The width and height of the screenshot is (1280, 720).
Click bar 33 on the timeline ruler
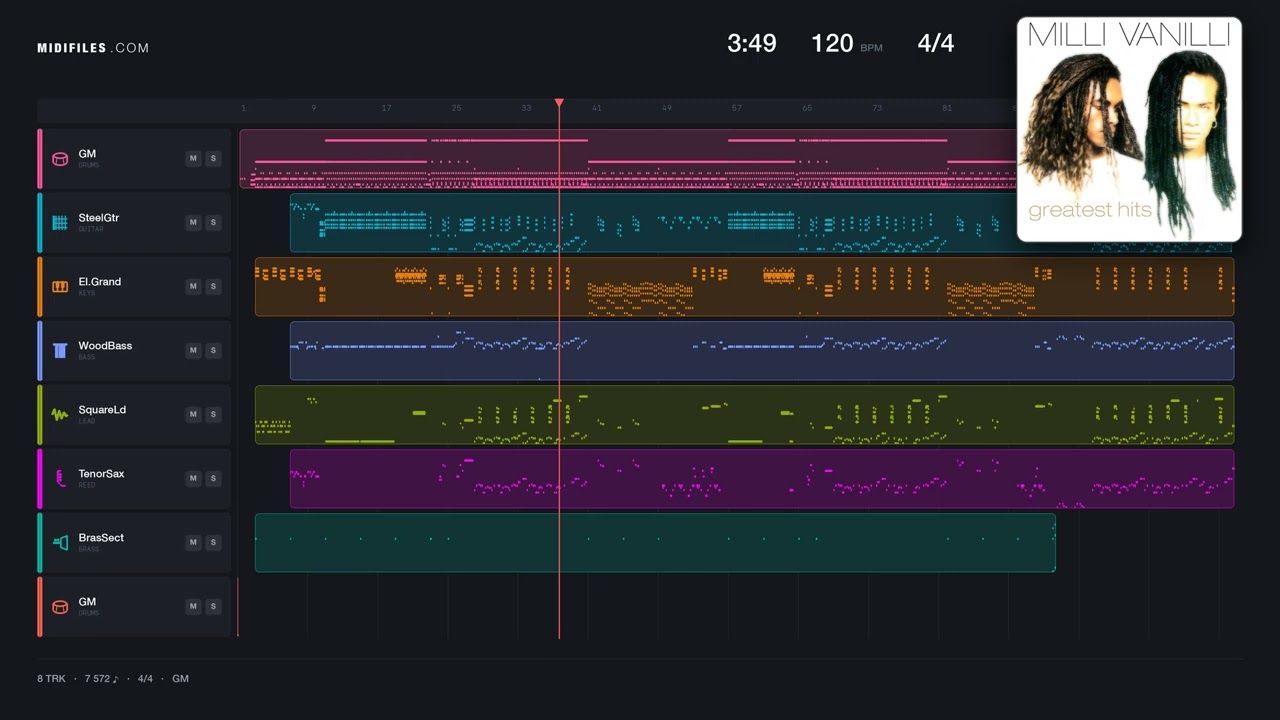[526, 108]
